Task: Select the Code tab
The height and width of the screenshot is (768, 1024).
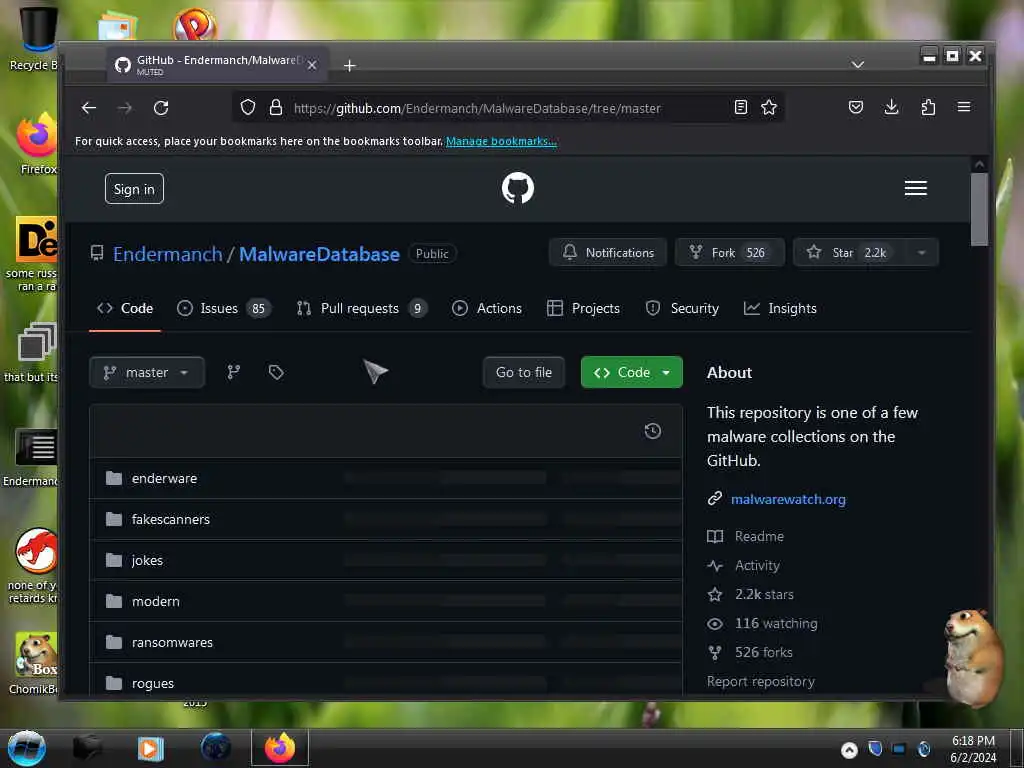Action: point(125,308)
